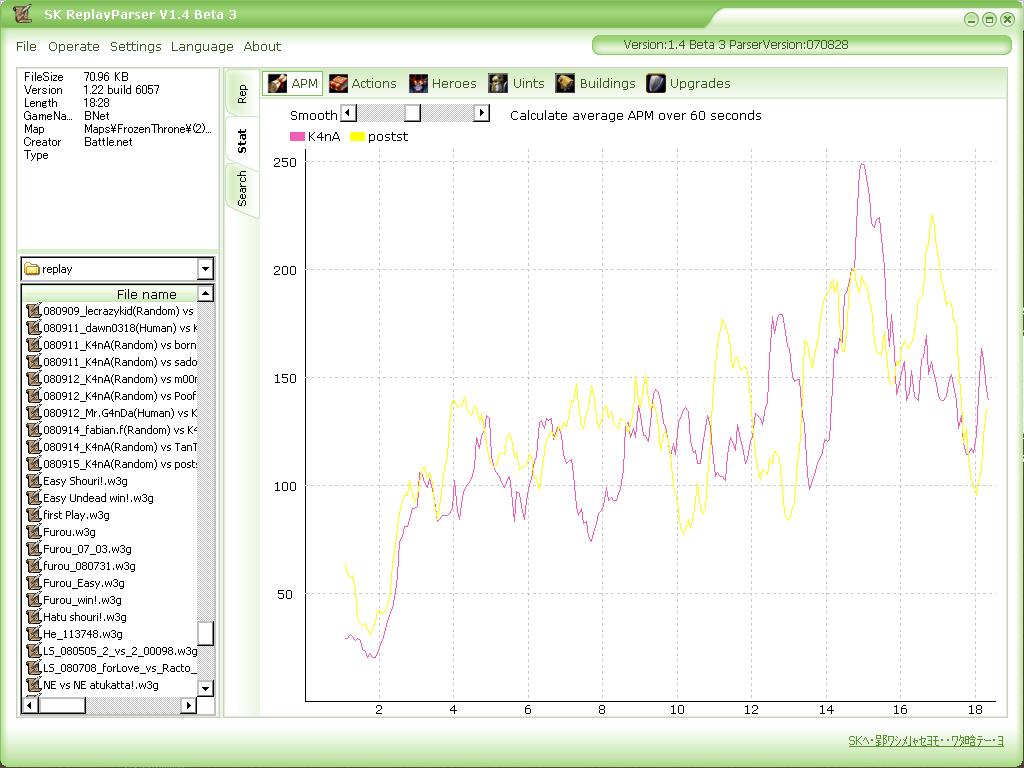Switch to the Search side tab

242,188
